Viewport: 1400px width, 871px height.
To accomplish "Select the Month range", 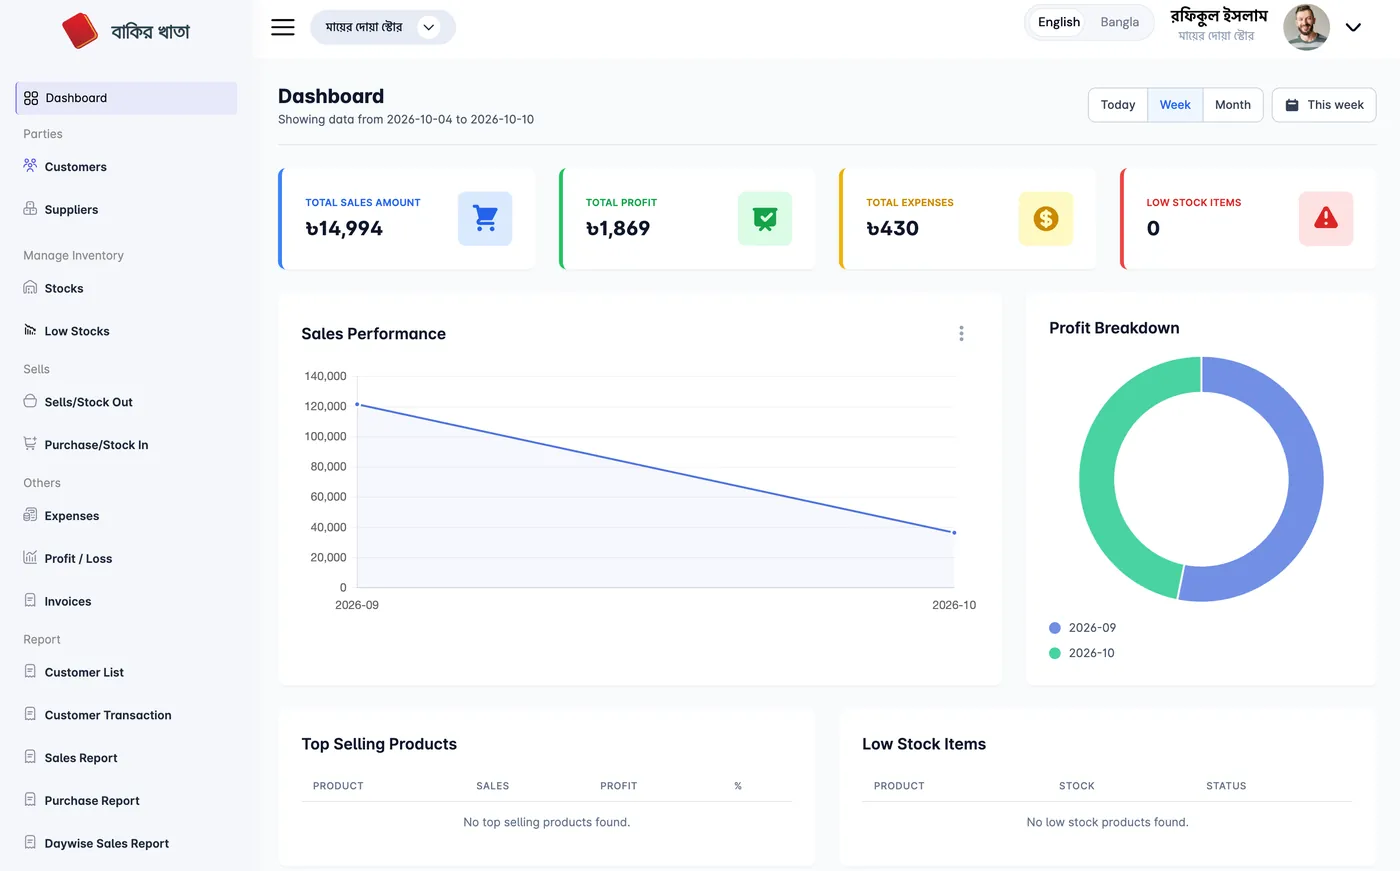I will (x=1233, y=105).
